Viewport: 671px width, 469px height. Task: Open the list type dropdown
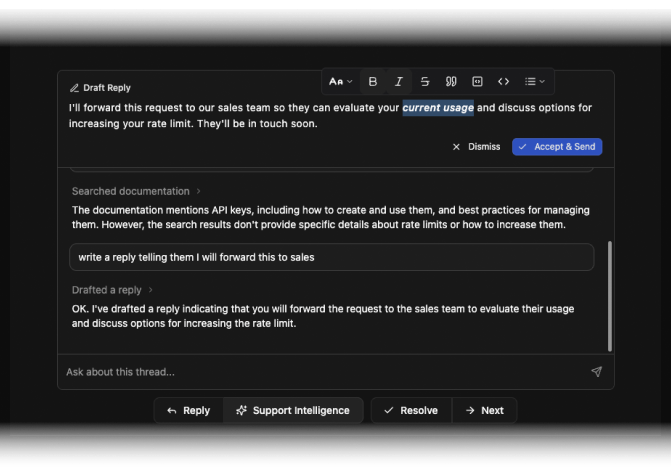pos(535,82)
